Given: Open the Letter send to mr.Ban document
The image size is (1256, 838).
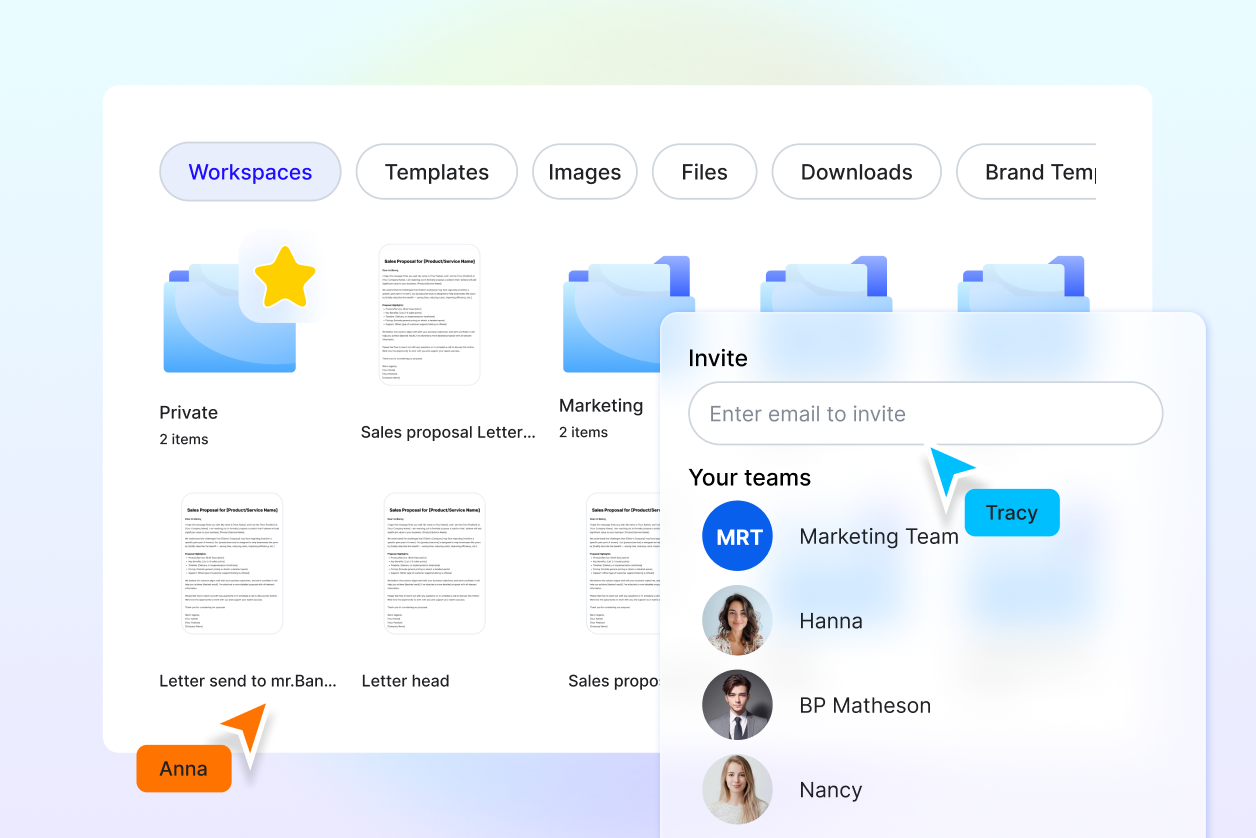Looking at the screenshot, I should 232,563.
